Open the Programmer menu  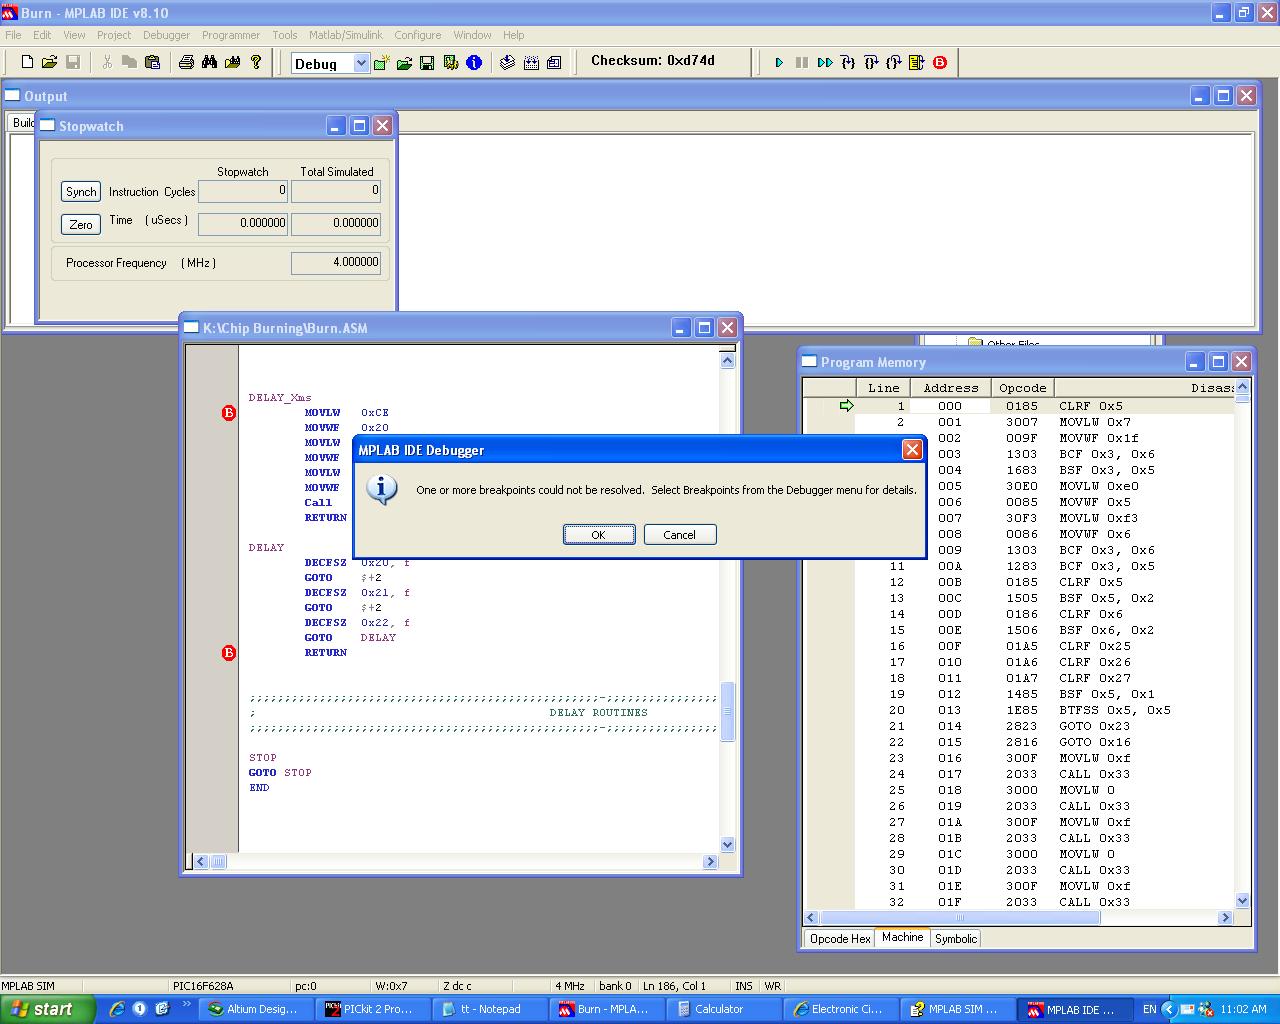point(231,35)
